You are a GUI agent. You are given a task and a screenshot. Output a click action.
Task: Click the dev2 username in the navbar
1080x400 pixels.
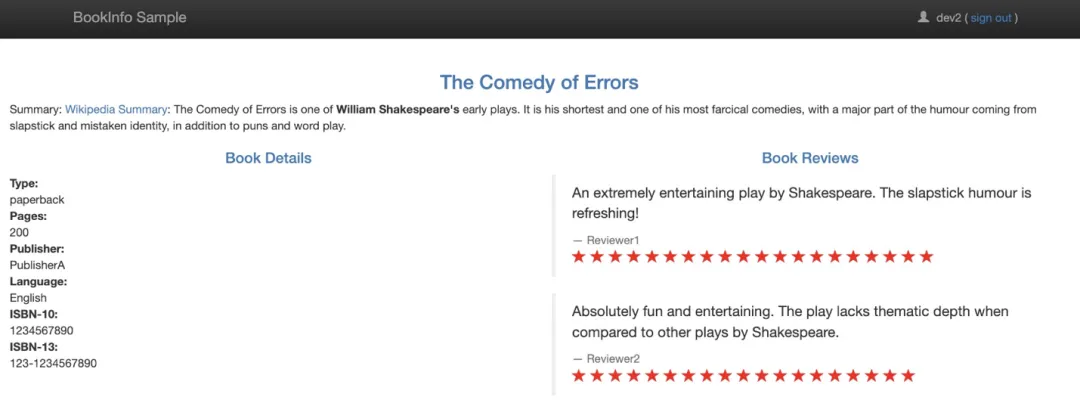click(948, 18)
